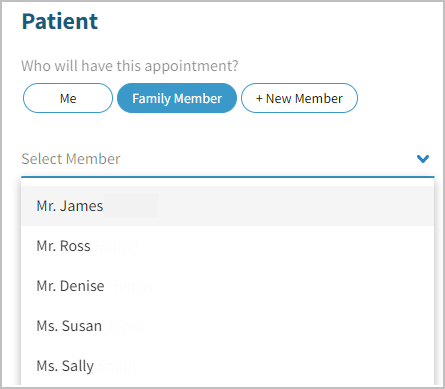The image size is (445, 389).
Task: Select the Family Member option
Action: pyautogui.click(x=177, y=98)
